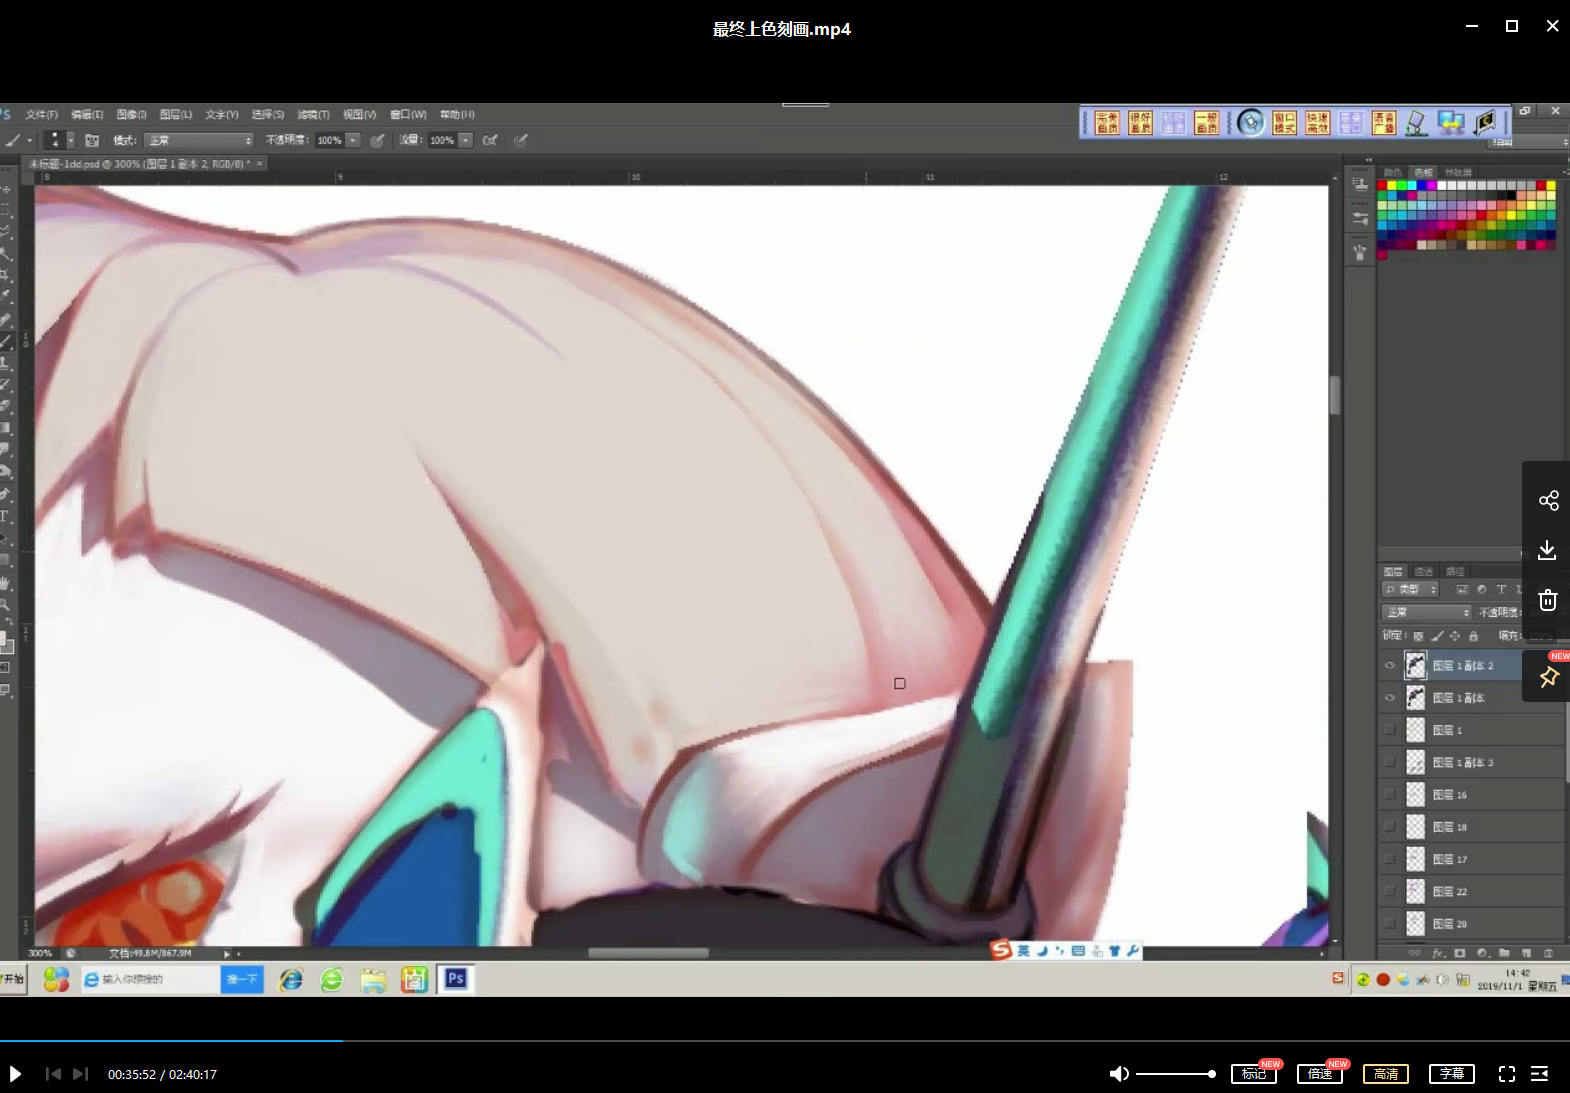Viewport: 1570px width, 1093px height.
Task: Select the Crop tool in the toolbox
Action: [x=5, y=274]
